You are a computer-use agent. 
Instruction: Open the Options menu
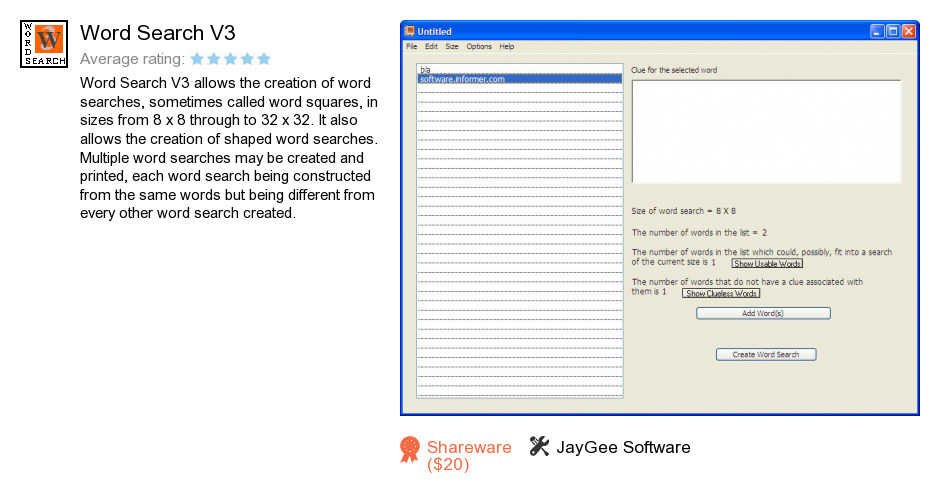pyautogui.click(x=479, y=46)
